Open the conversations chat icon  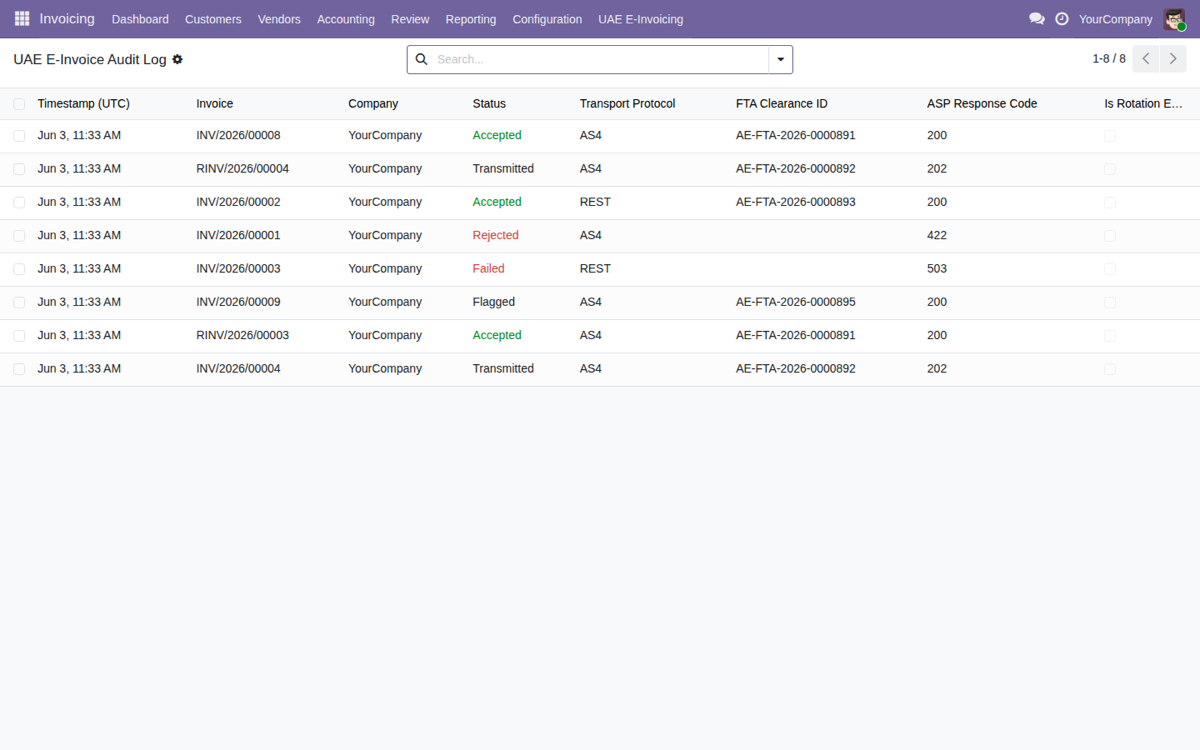[x=1037, y=19]
